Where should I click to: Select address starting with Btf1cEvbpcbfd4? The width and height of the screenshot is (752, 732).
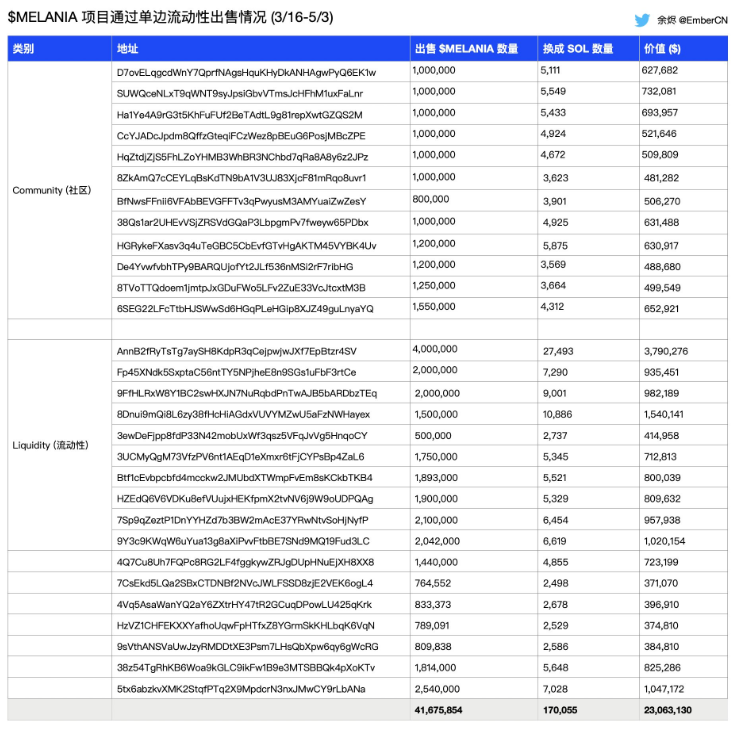pos(244,478)
